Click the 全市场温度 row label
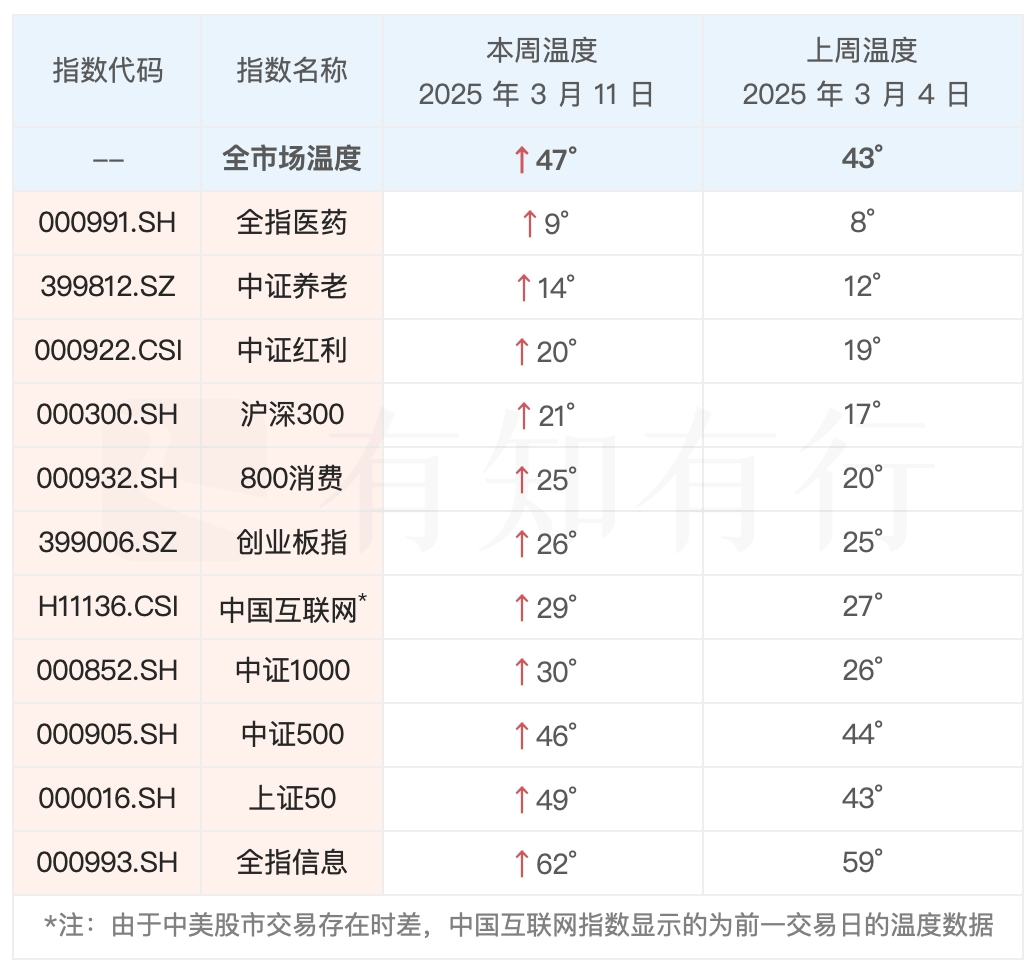Viewport: 1030px width, 970px height. (291, 159)
